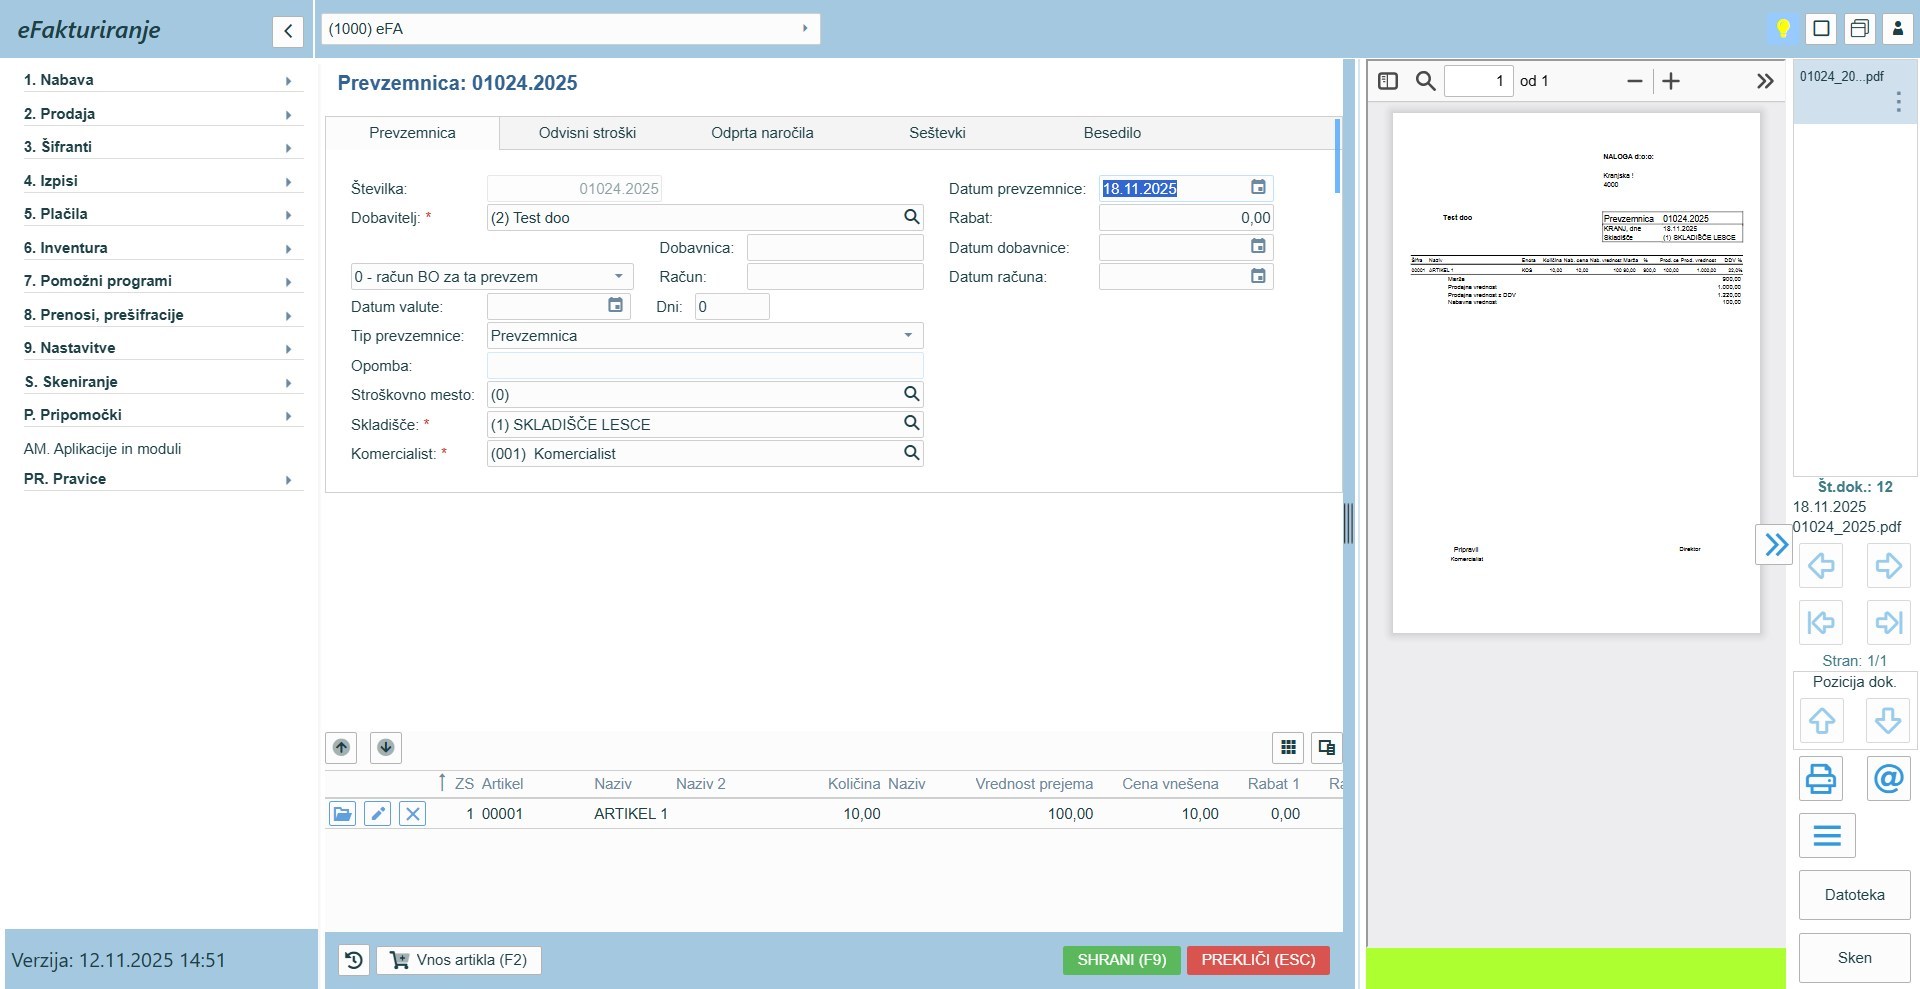The image size is (1920, 989).
Task: Print the document with the printer icon
Action: (1821, 778)
